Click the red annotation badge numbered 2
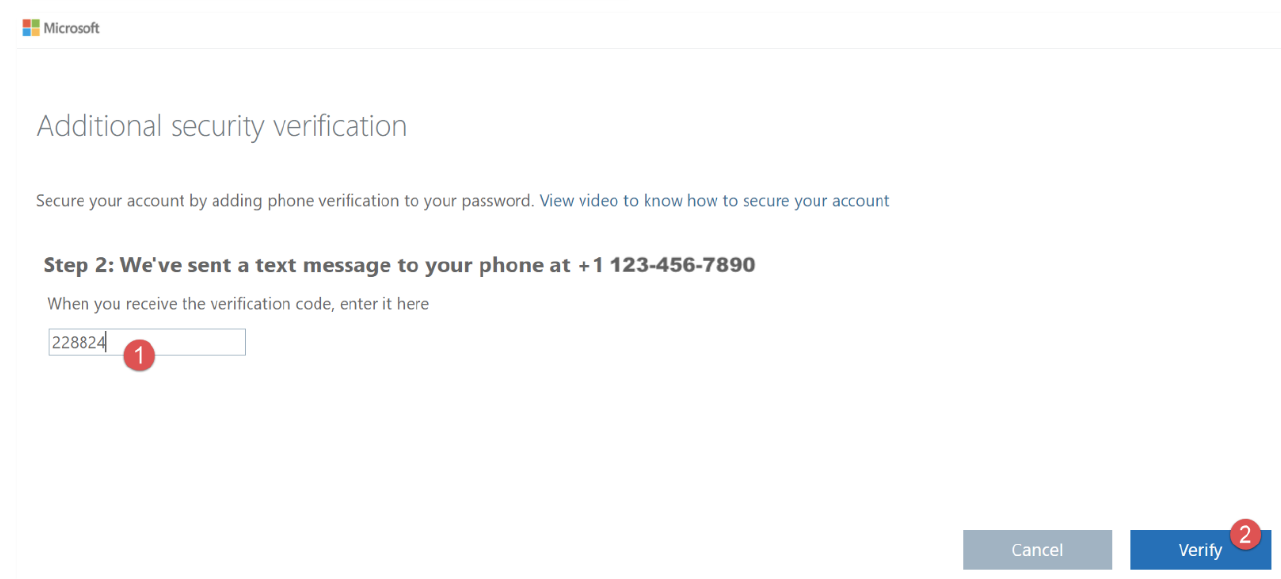The width and height of the screenshot is (1281, 579). pos(1245,533)
